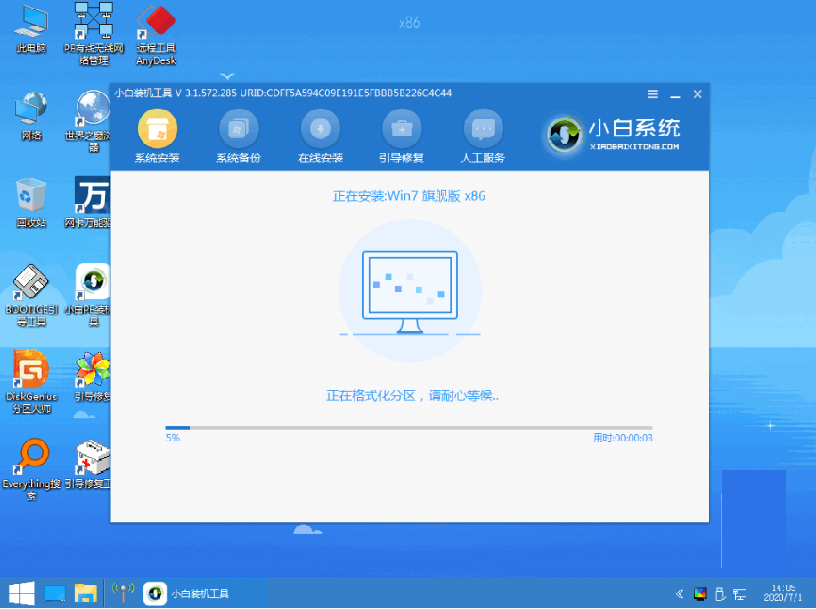Viewport: 816px width, 609px height.
Task: Click the 小白系统 logo
Action: (x=612, y=135)
